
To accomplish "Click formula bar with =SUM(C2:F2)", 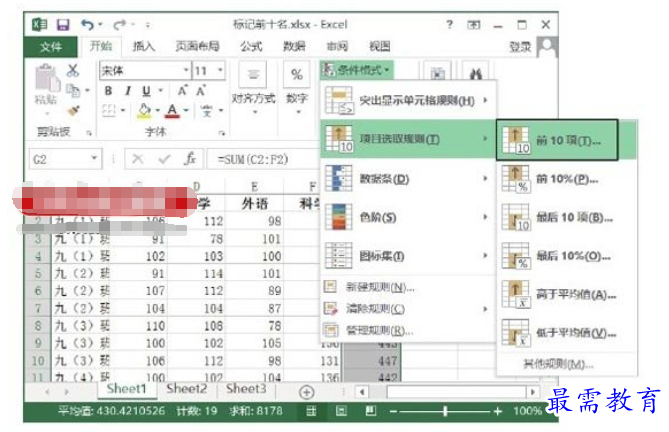I will click(x=264, y=159).
